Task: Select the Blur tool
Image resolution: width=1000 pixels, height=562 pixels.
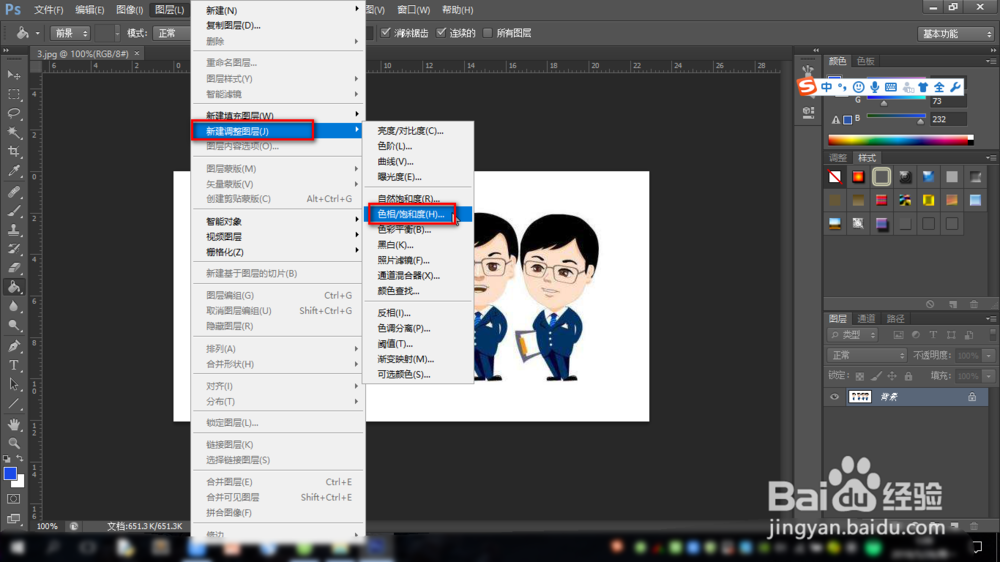Action: click(x=13, y=306)
